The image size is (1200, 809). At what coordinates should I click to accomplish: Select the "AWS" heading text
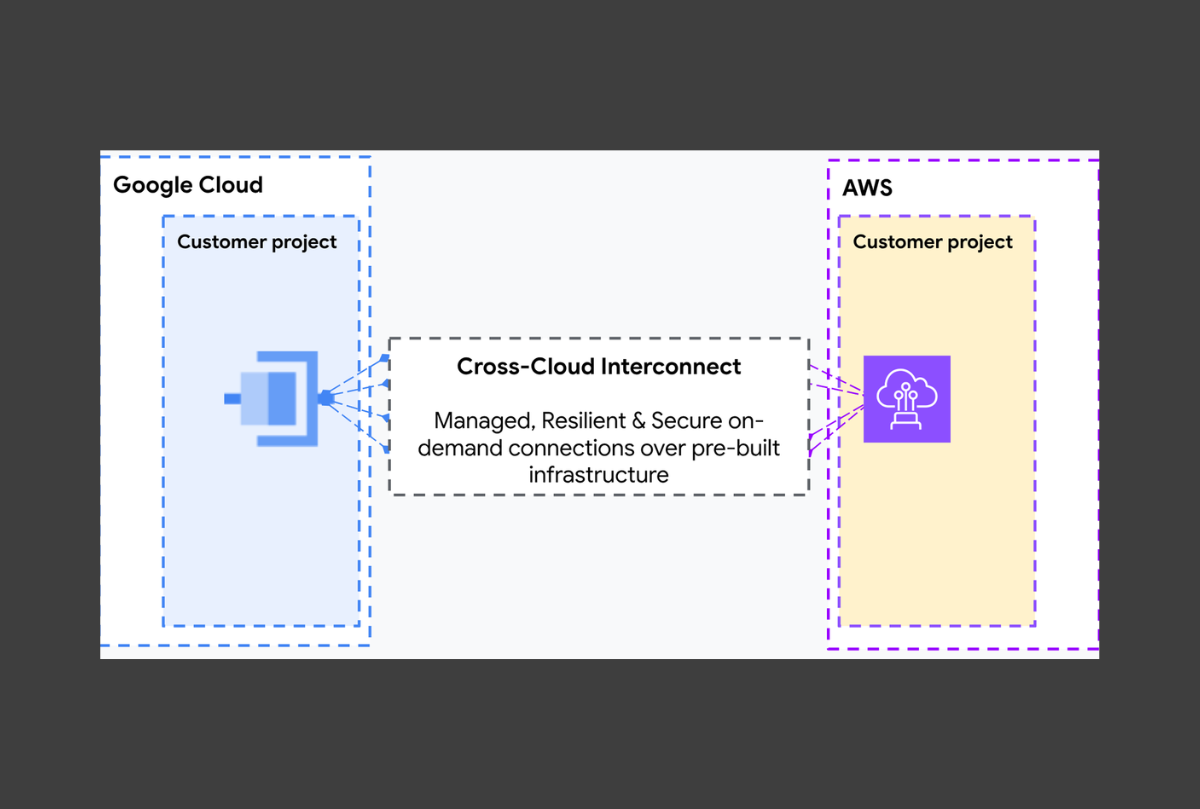tap(867, 188)
